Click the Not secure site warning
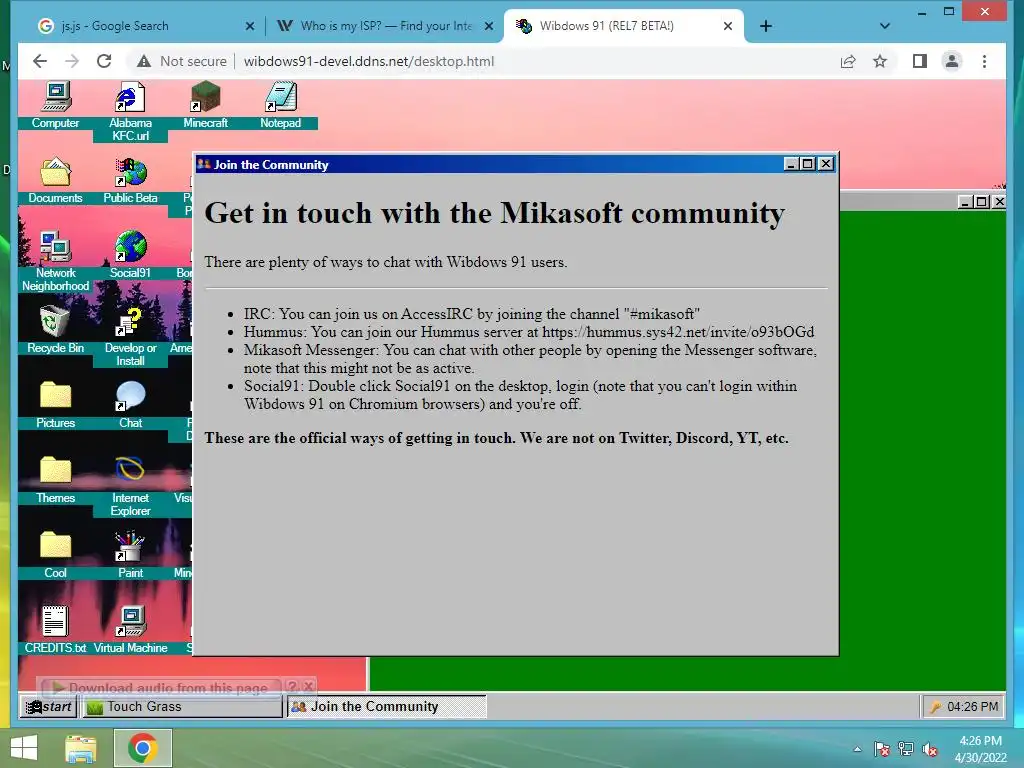Image resolution: width=1024 pixels, height=768 pixels. coord(182,61)
